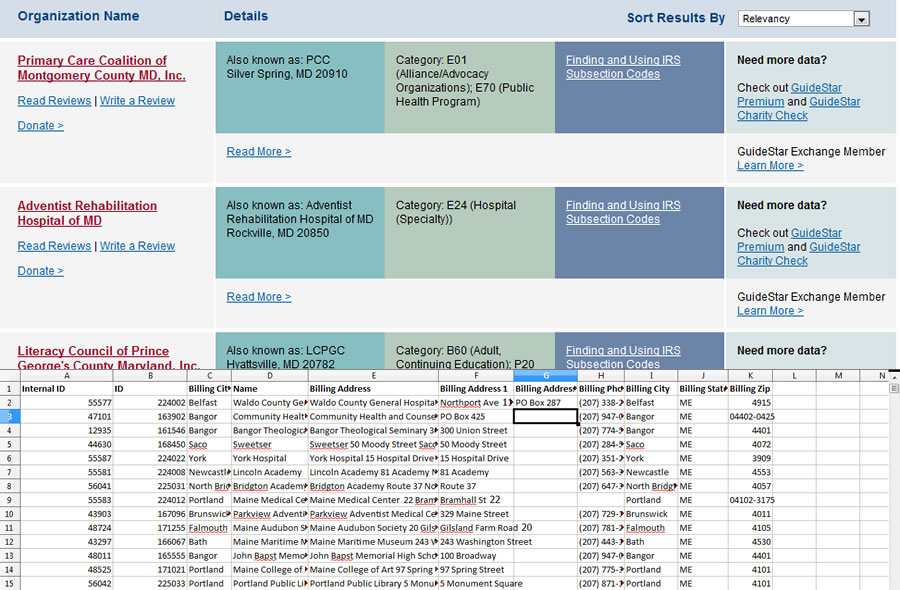
Task: Click Donate under Primary Care Coalition
Action: pos(40,126)
